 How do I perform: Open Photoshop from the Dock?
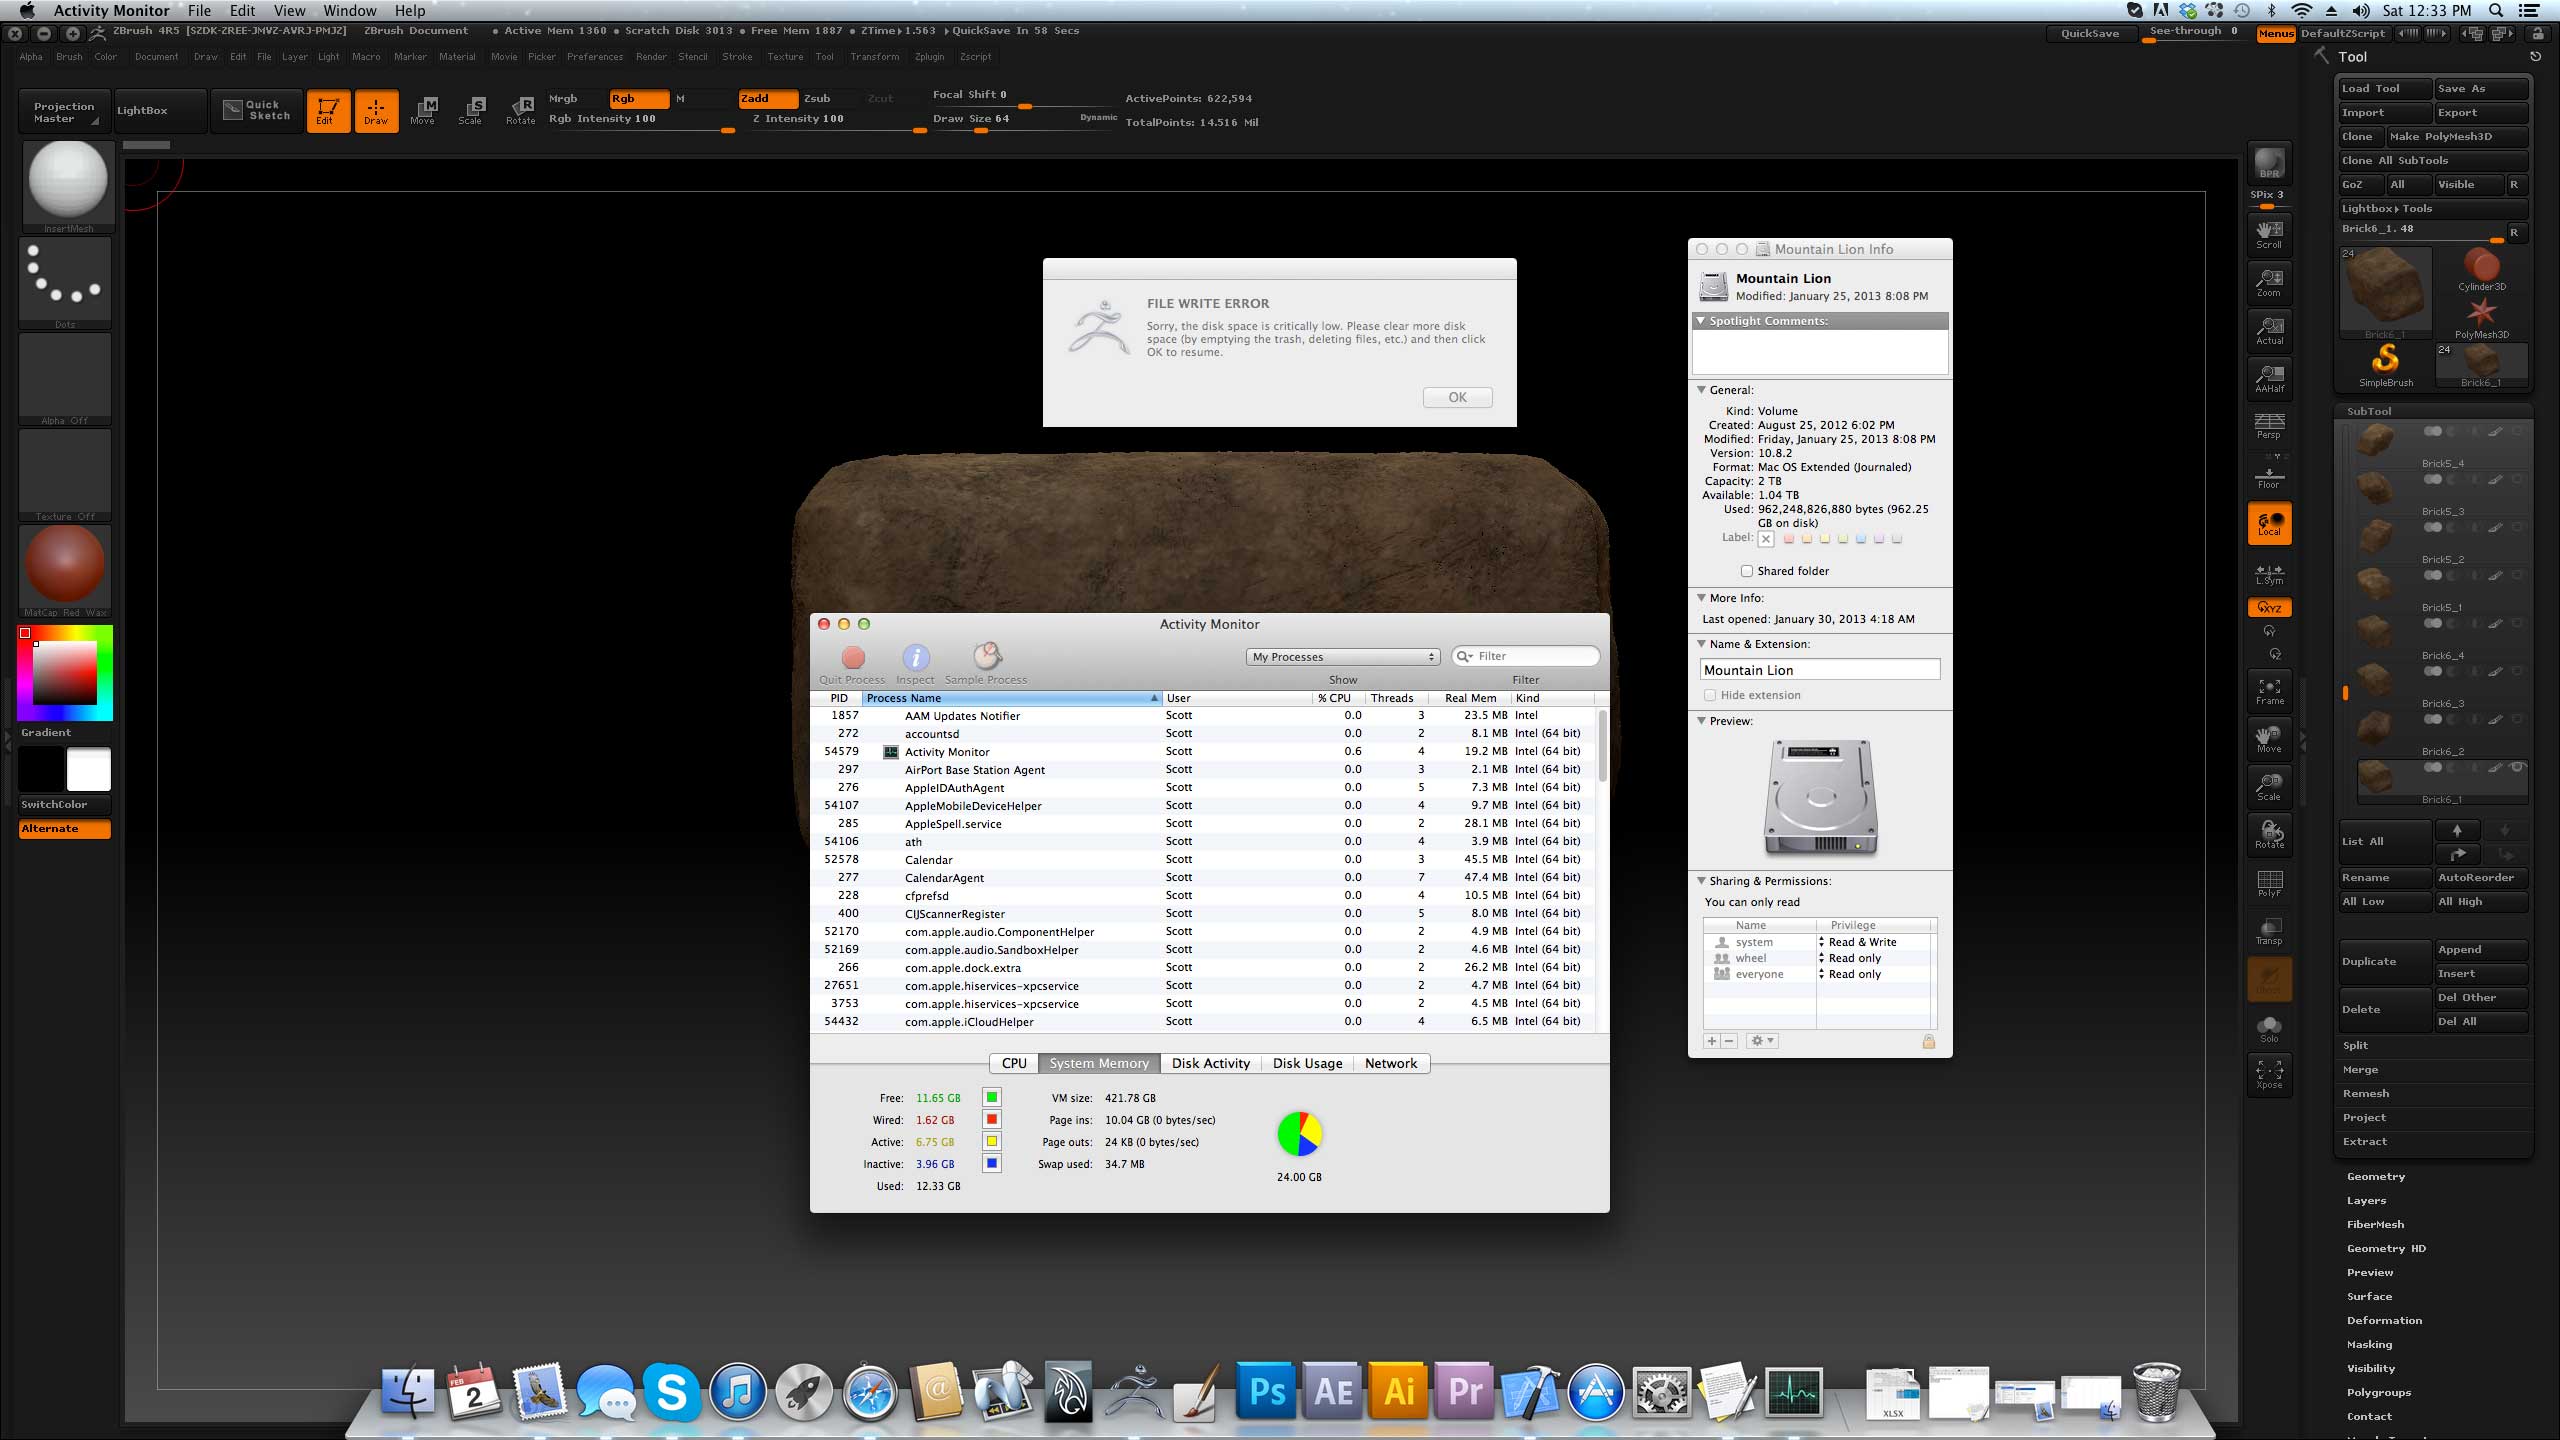click(1268, 1391)
